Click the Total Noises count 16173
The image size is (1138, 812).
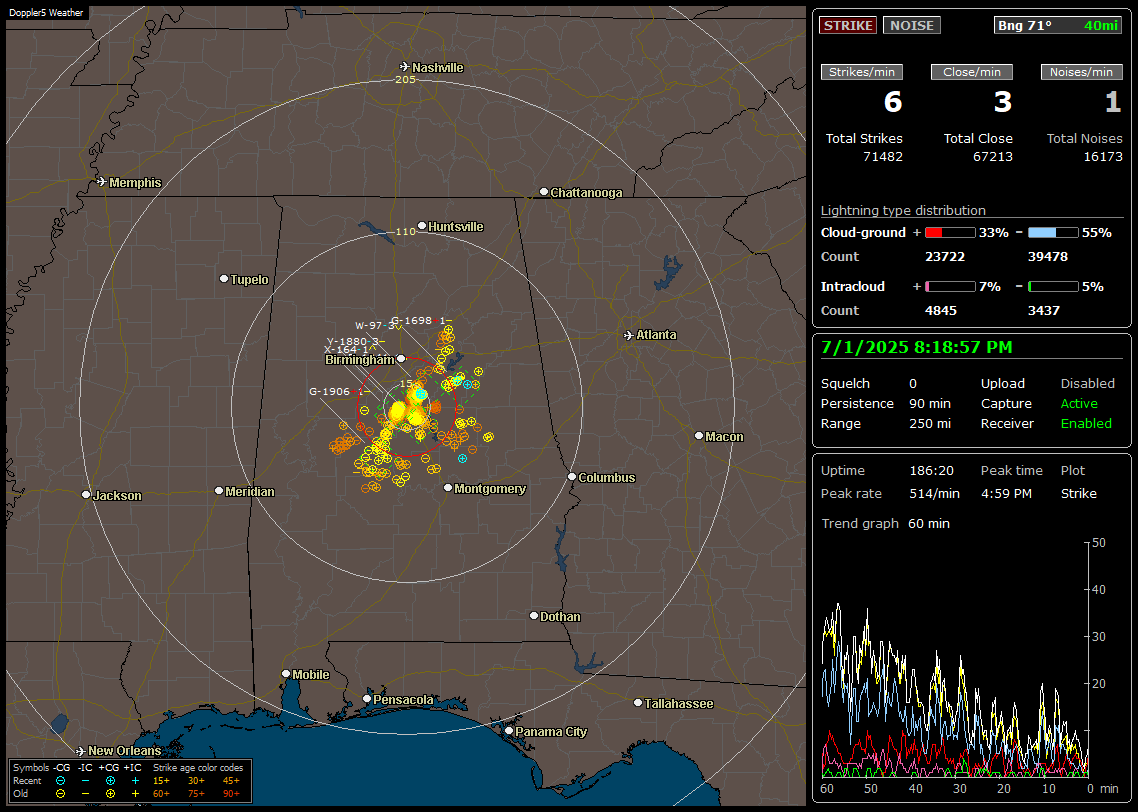click(x=1102, y=157)
